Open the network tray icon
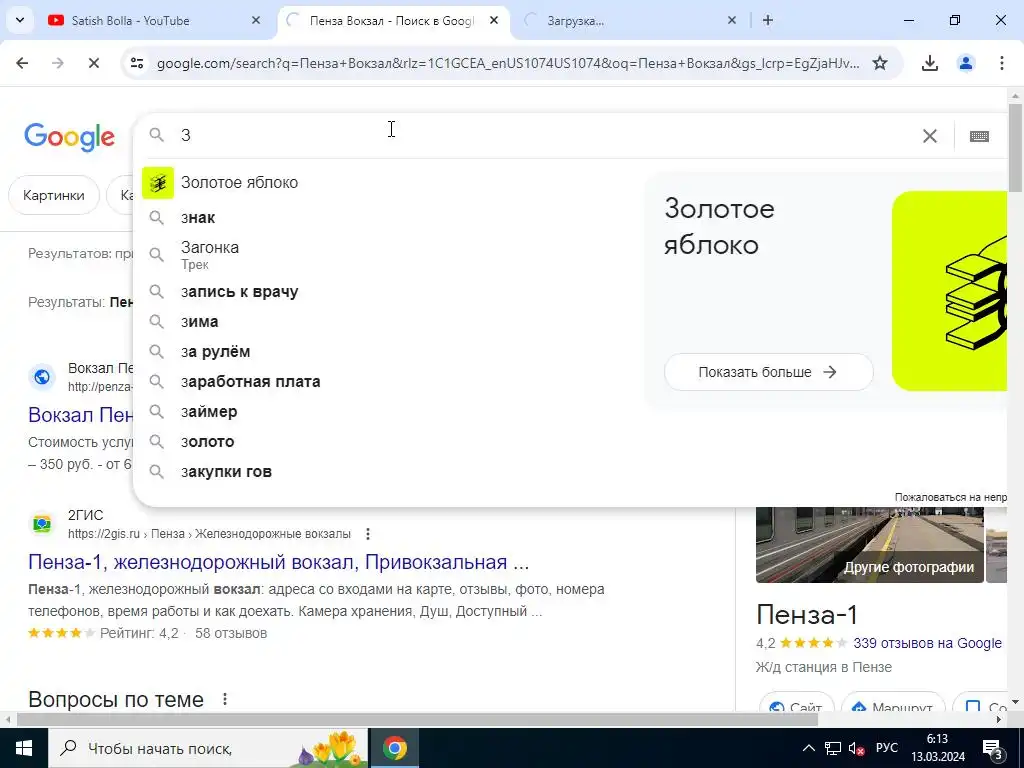 (x=833, y=748)
